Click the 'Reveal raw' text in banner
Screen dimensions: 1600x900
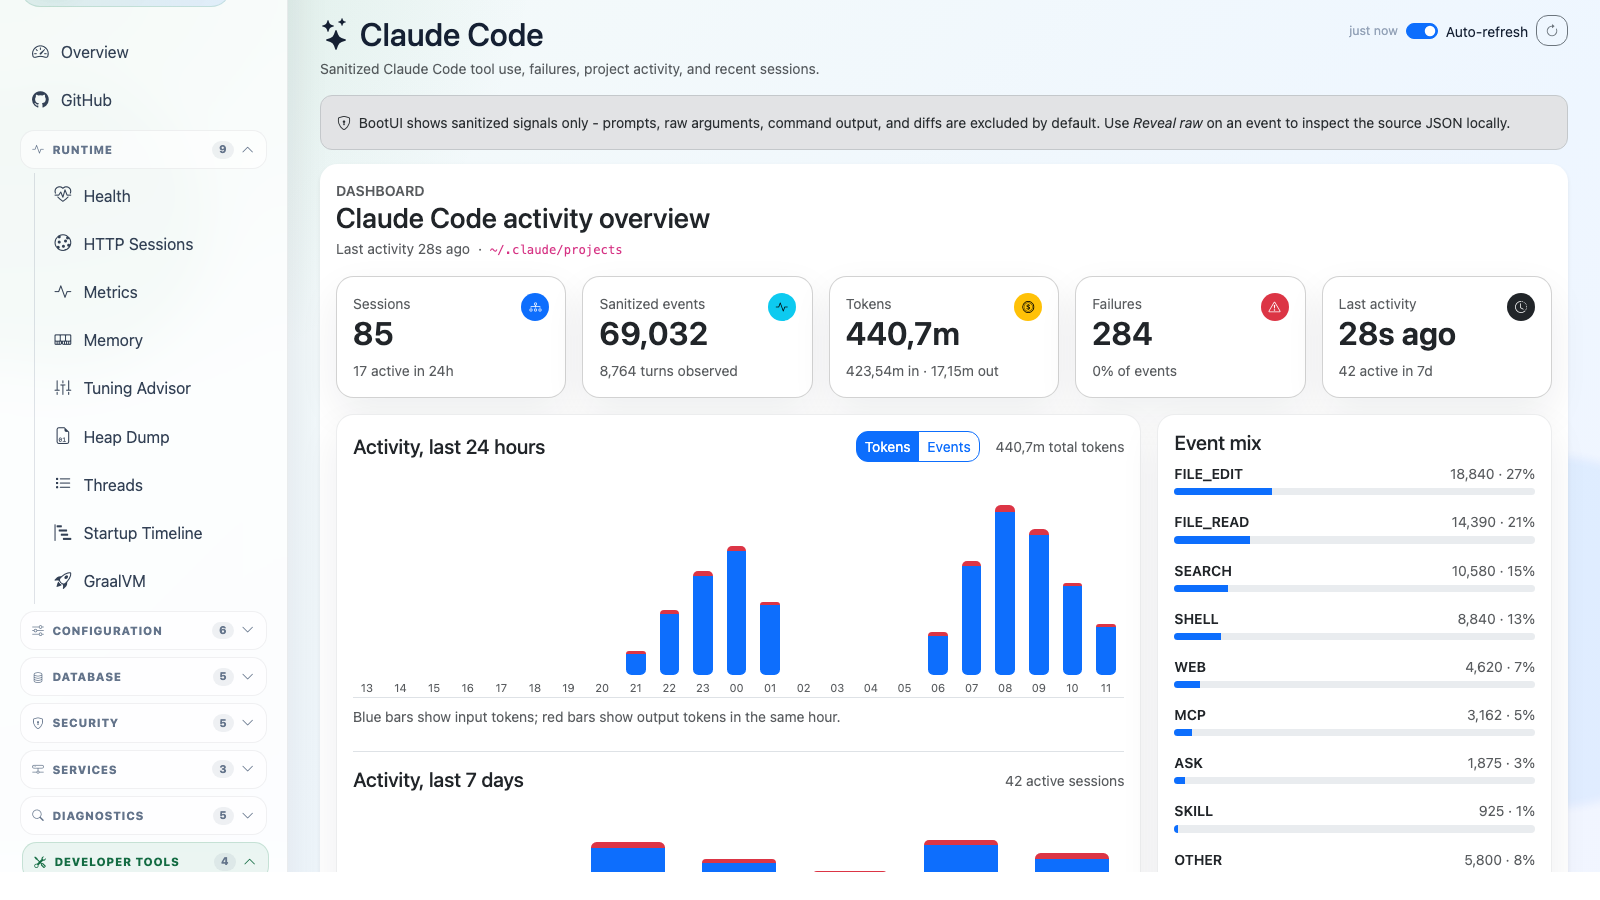[1168, 123]
